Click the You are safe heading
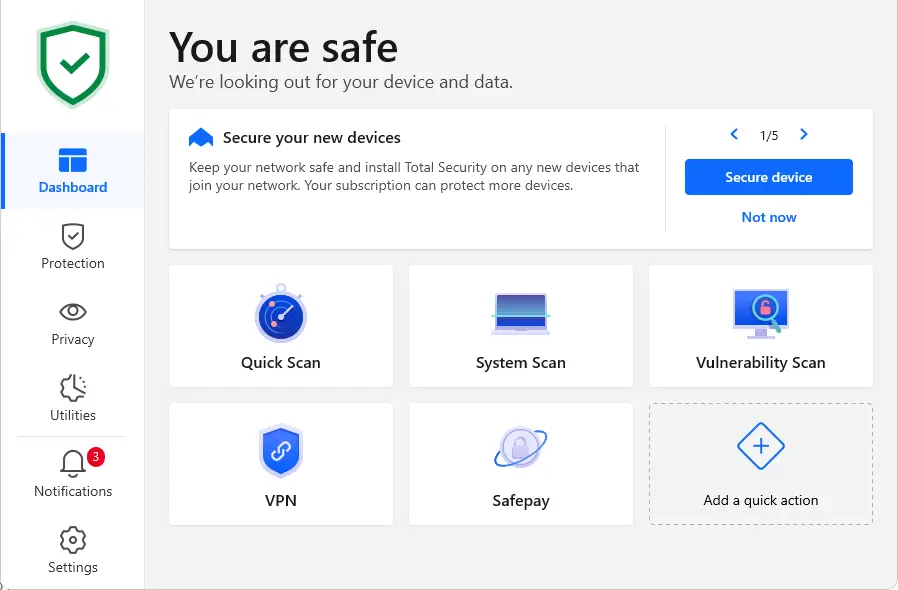The image size is (898, 590). click(283, 47)
